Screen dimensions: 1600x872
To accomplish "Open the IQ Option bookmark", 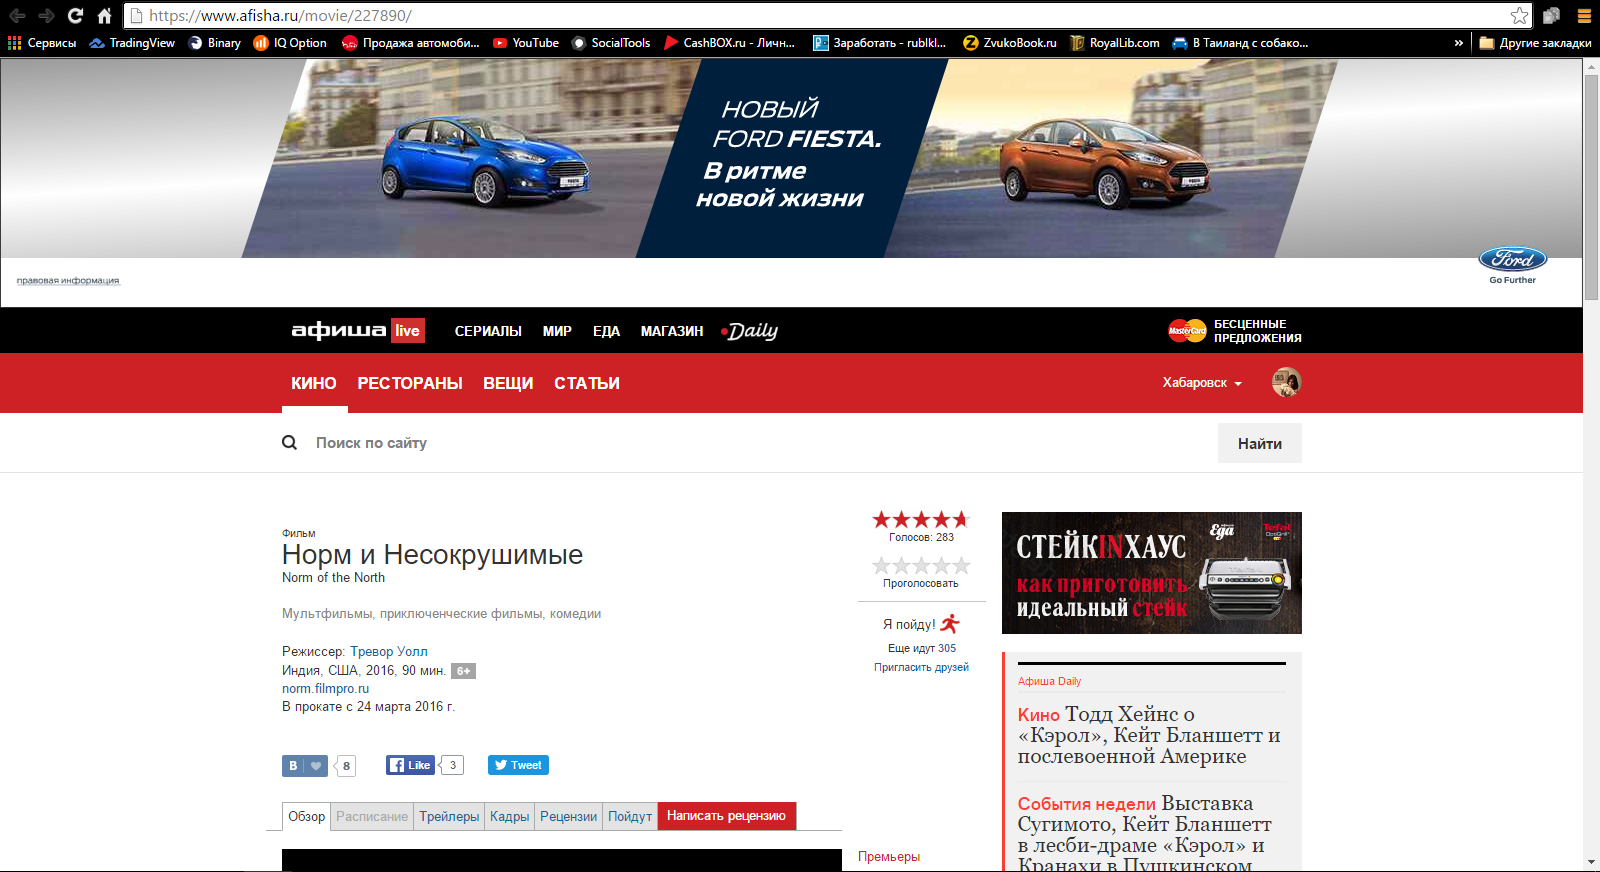I will pos(290,43).
